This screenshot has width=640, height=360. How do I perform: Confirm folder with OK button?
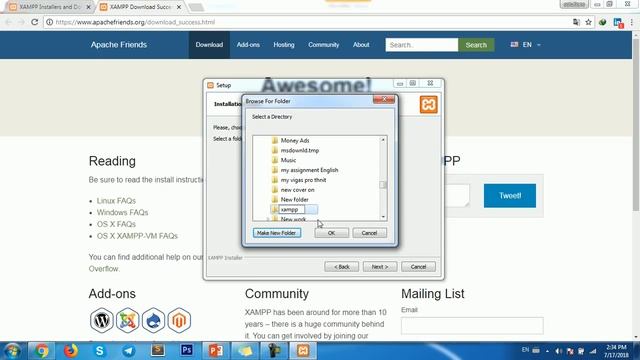[x=331, y=233]
